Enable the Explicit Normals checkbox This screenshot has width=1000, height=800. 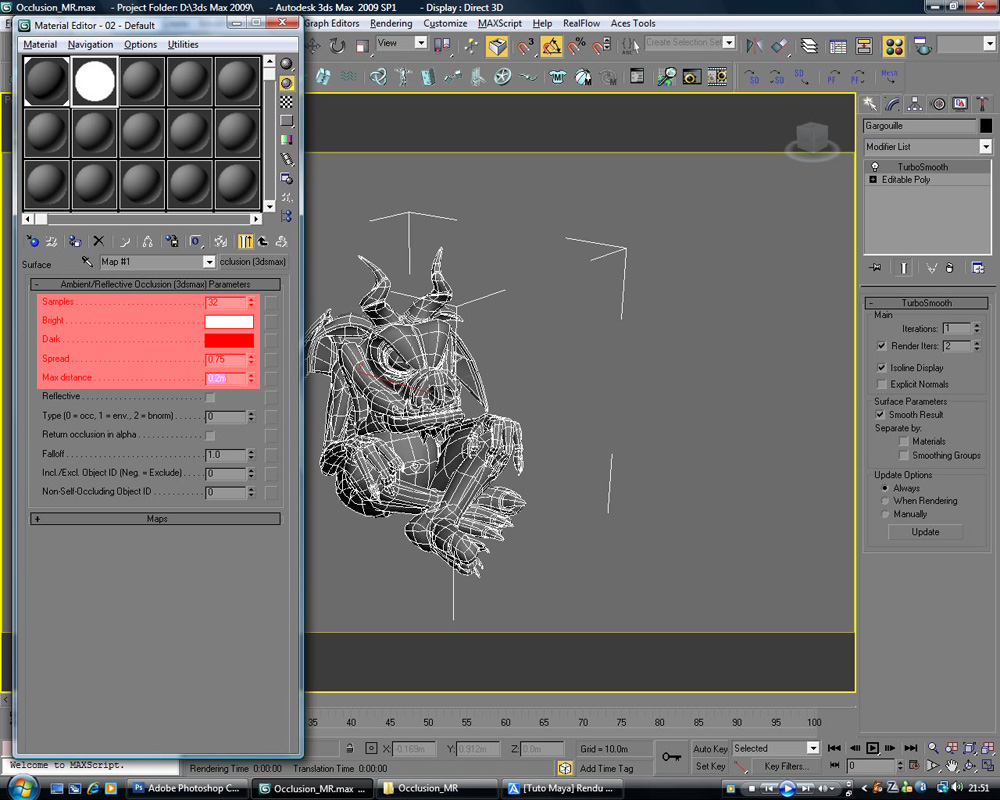pos(882,384)
